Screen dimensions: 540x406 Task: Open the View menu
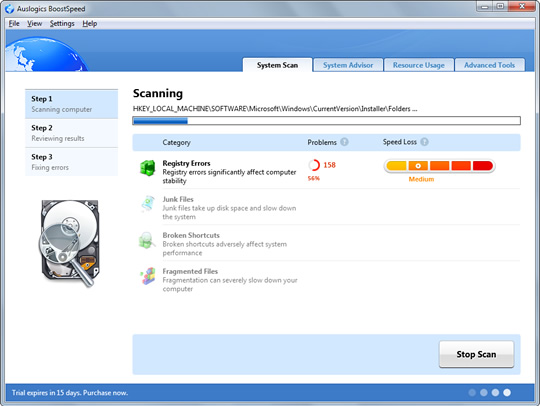[34, 23]
